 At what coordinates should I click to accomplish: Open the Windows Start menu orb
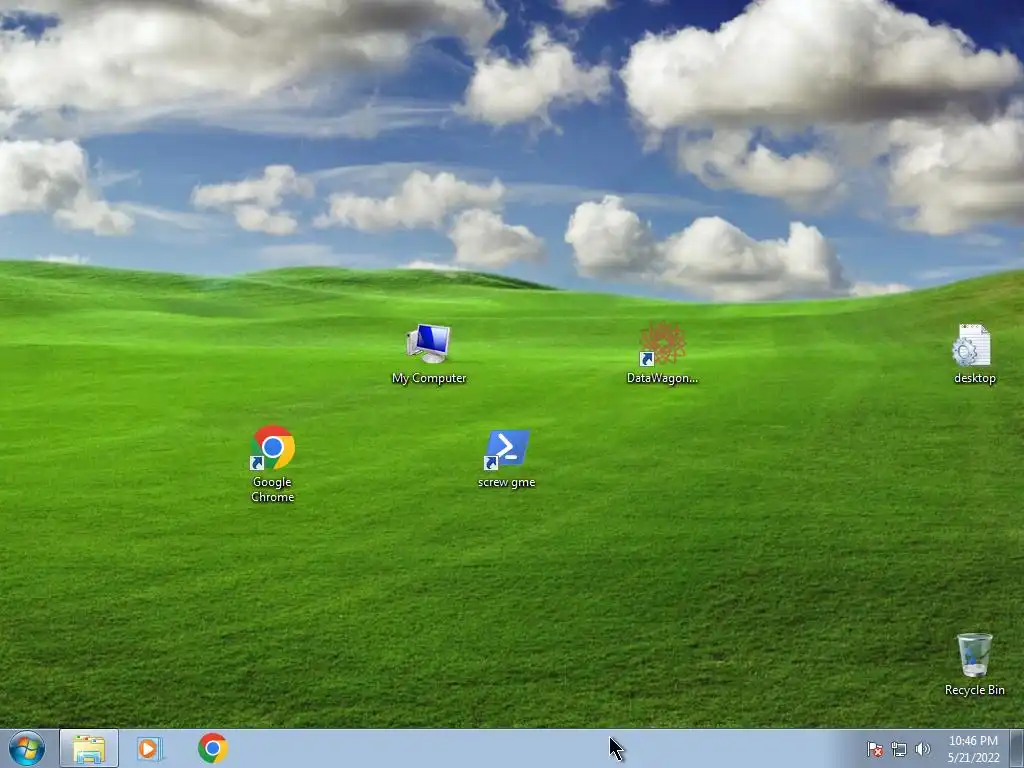pos(27,748)
